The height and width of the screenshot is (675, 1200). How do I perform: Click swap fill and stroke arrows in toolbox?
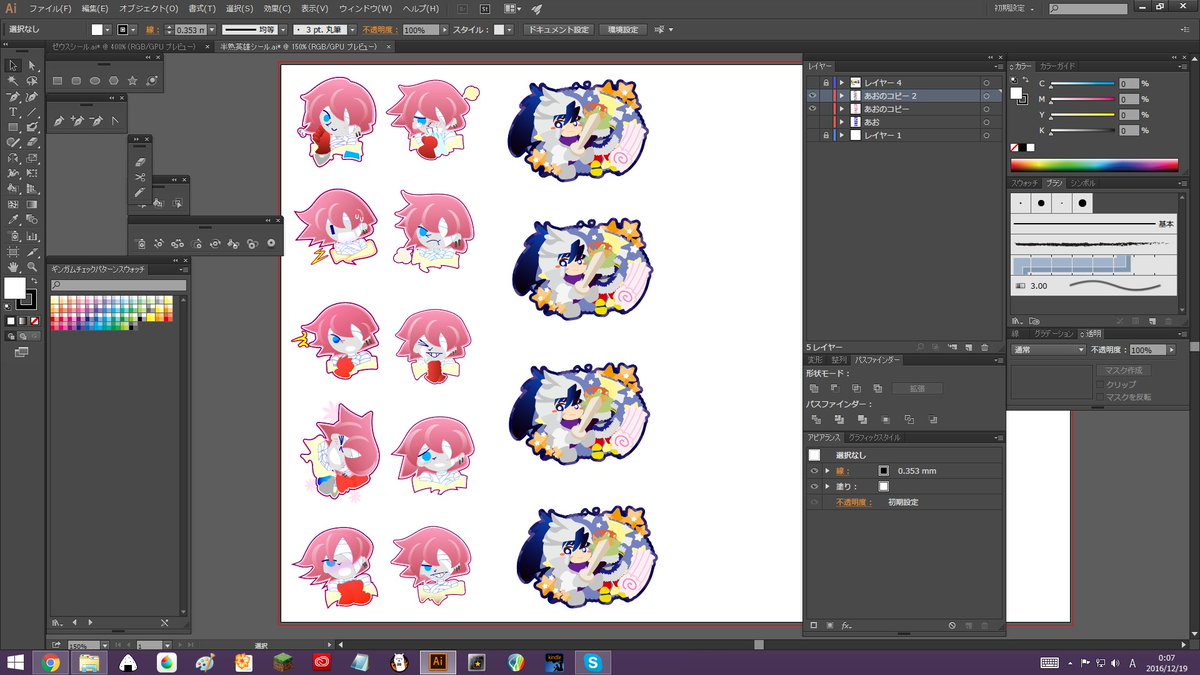tap(34, 280)
